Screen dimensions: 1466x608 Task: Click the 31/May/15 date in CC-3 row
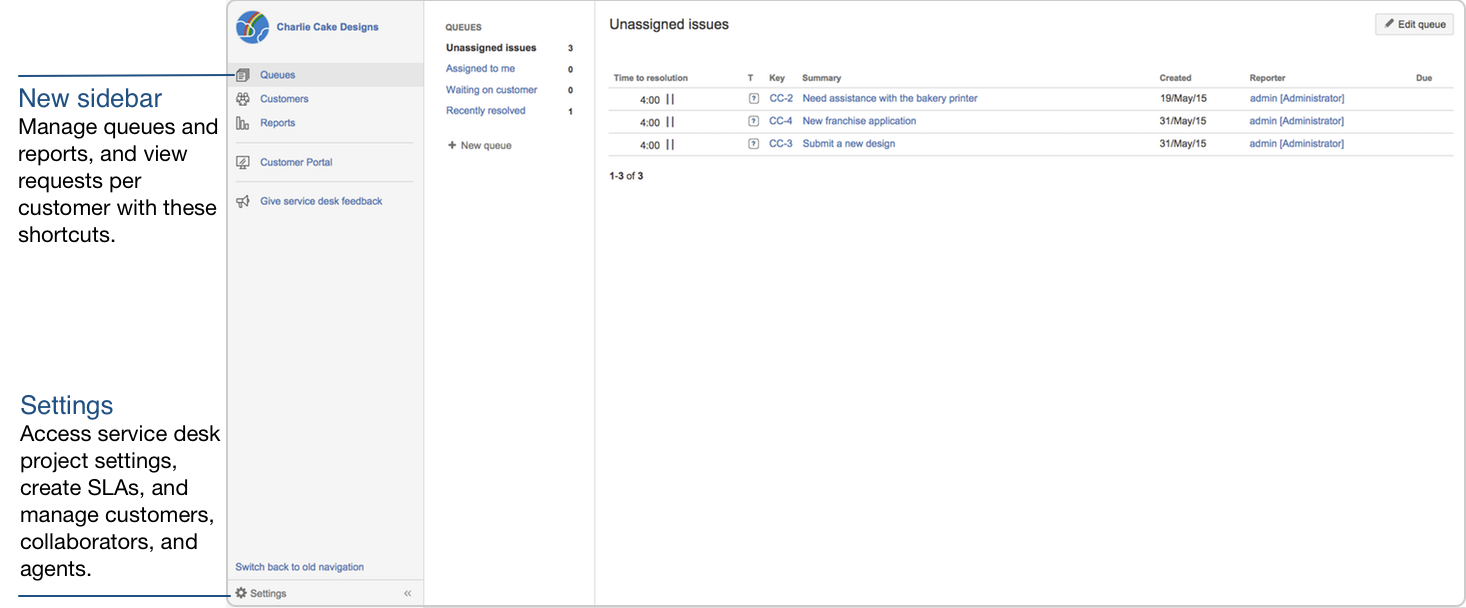pyautogui.click(x=1183, y=144)
